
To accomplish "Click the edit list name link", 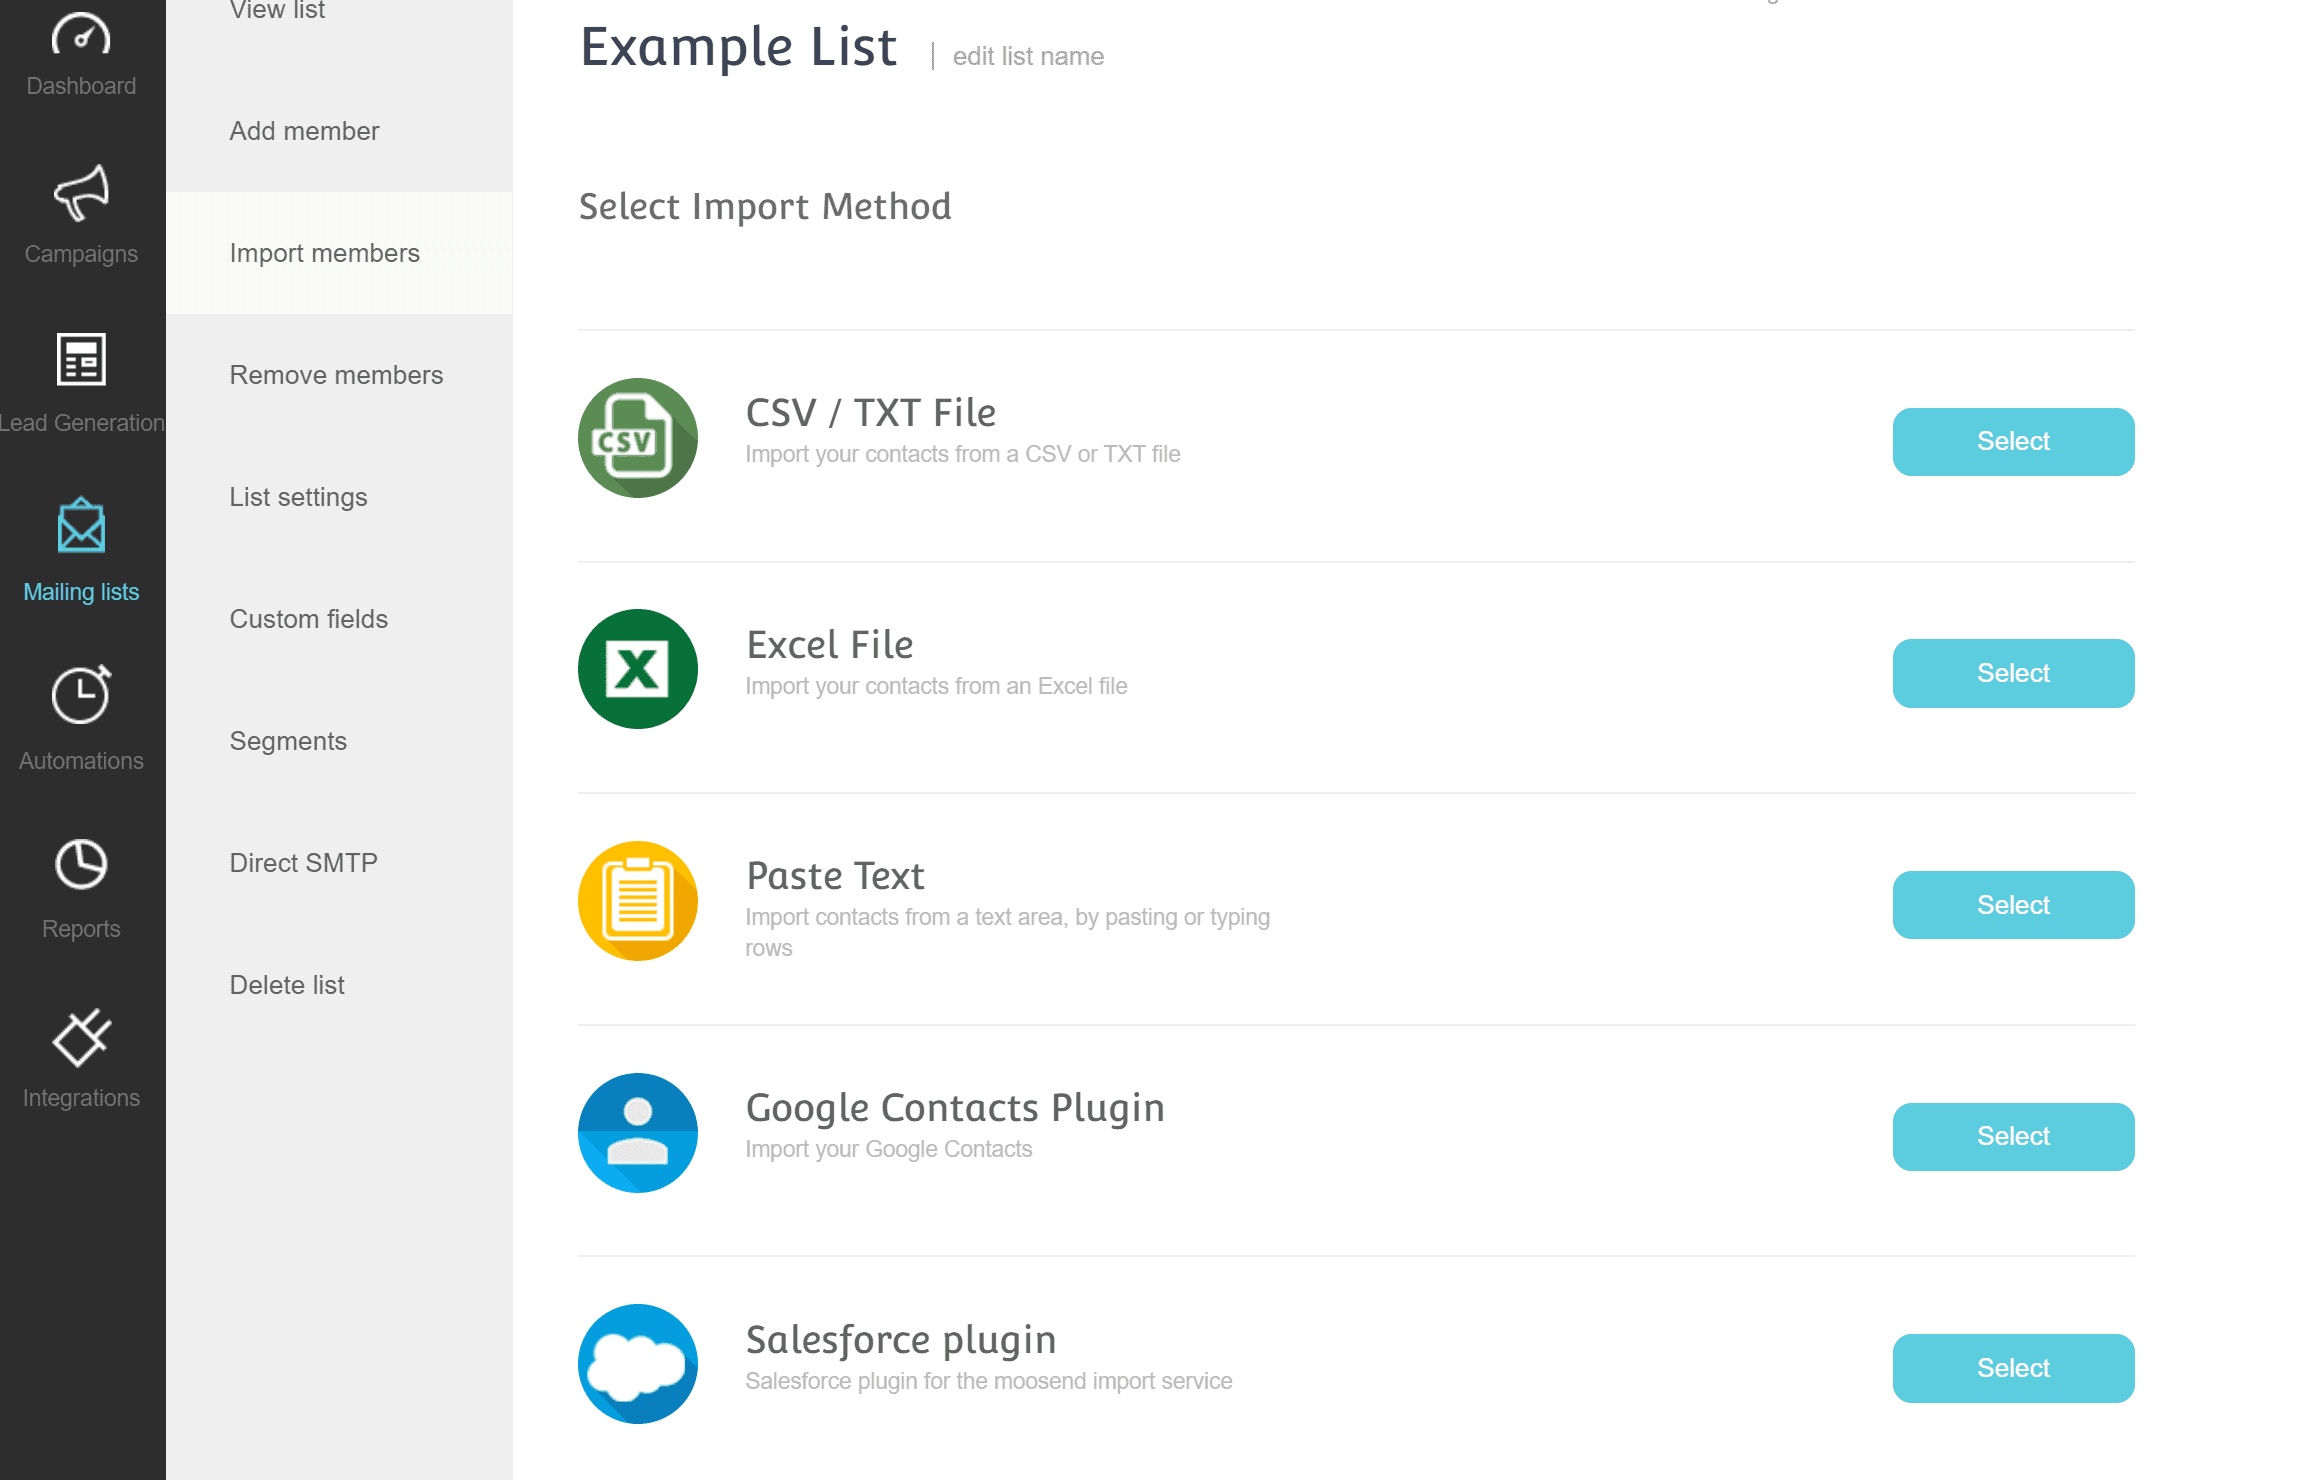I will click(1027, 57).
